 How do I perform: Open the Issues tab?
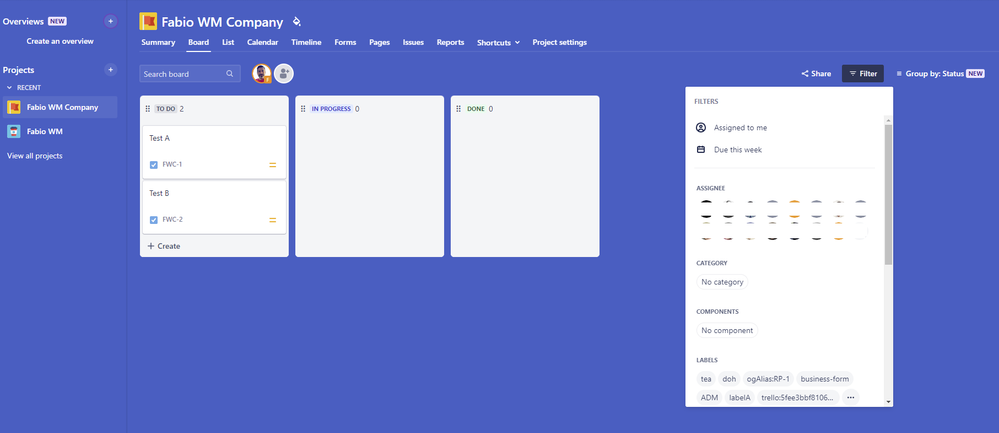coord(413,43)
